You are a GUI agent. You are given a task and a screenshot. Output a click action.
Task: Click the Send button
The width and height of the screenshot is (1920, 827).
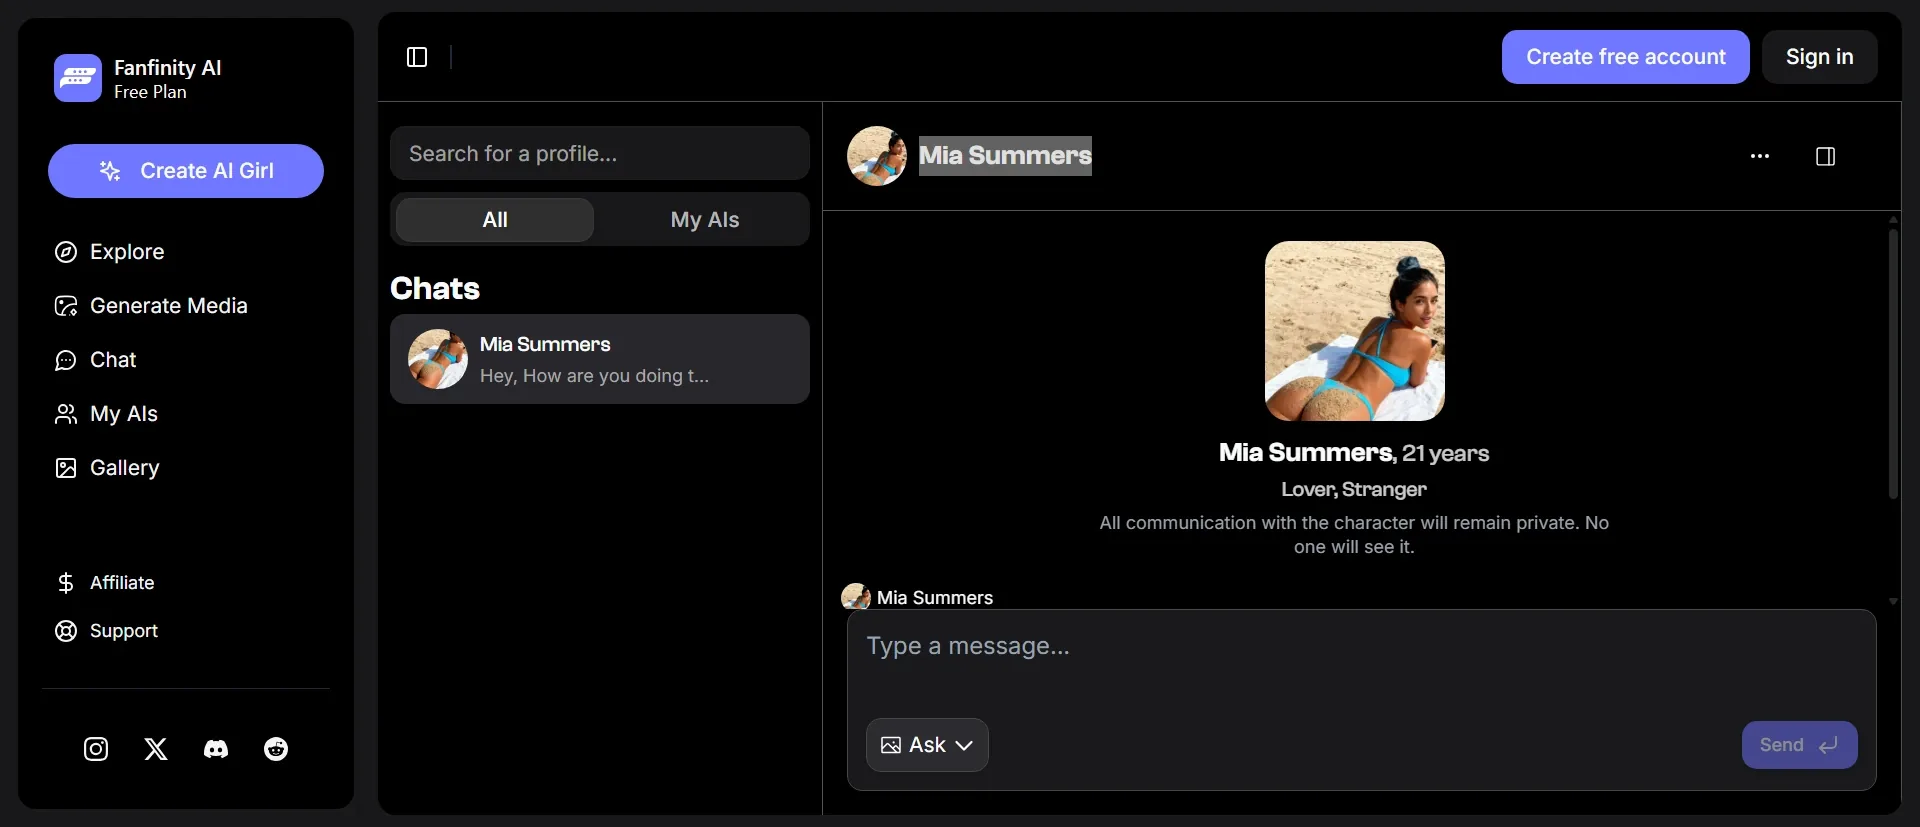[1800, 745]
